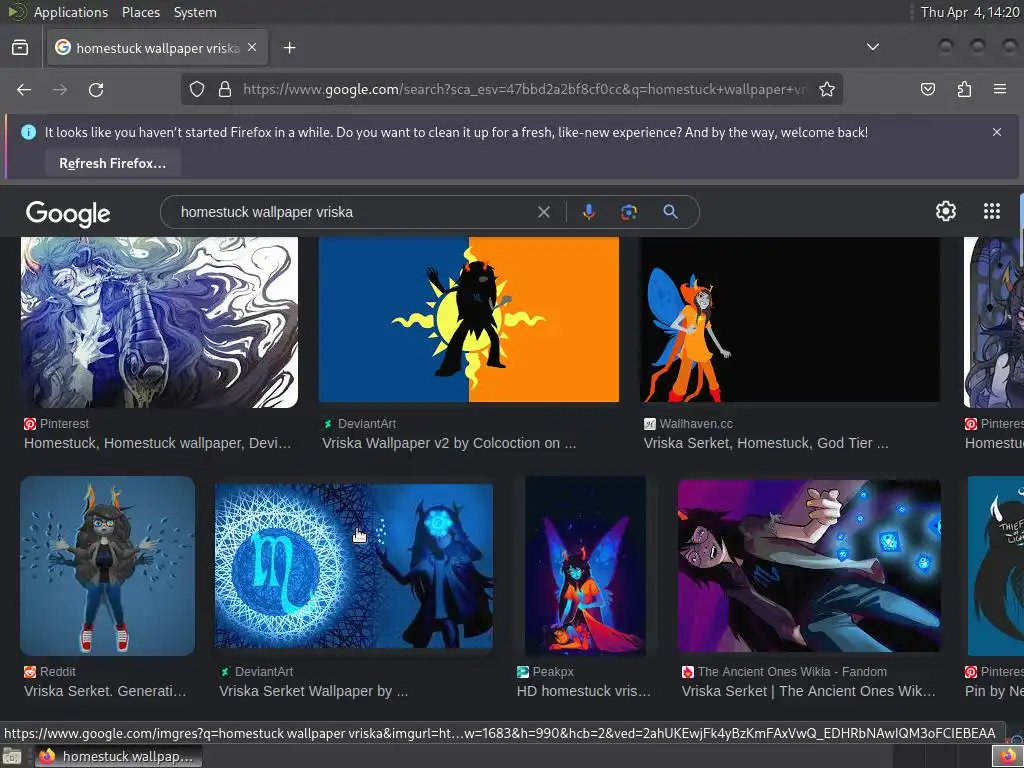
Task: Click the Reddit source label
Action: tap(57, 671)
